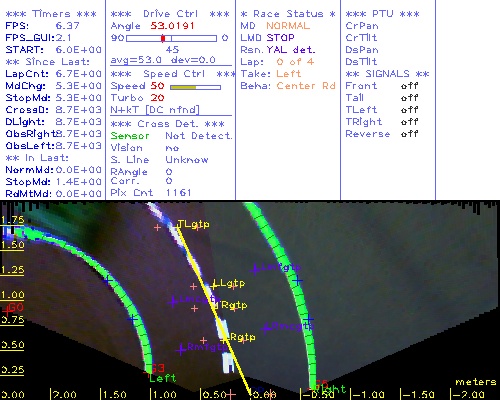
Task: Click the red marker on the Angle slider
Action: 163,38
